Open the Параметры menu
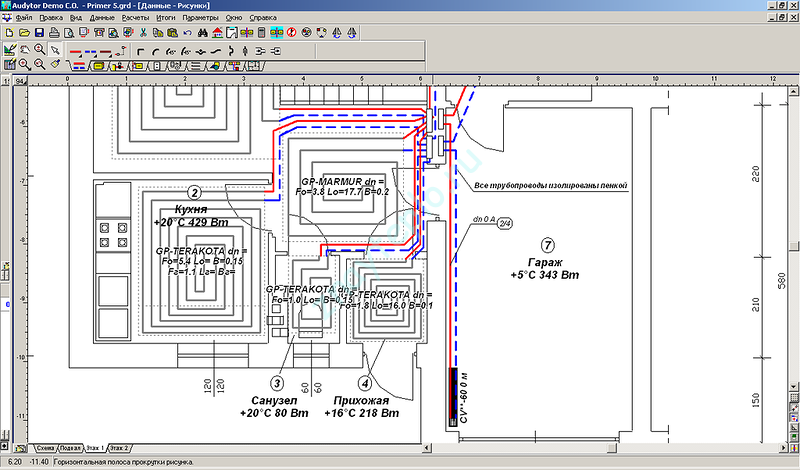The image size is (800, 470). (x=203, y=18)
